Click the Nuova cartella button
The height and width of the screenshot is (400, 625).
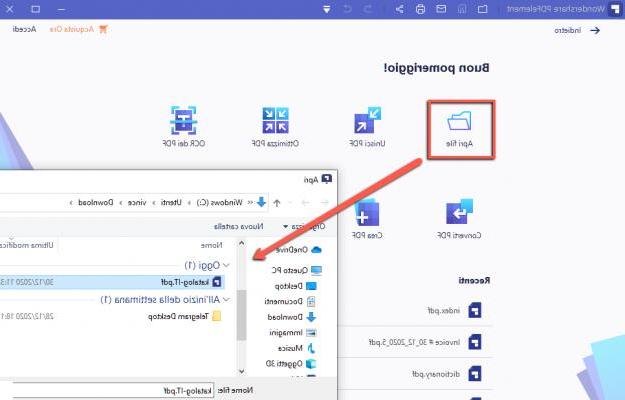point(238,226)
